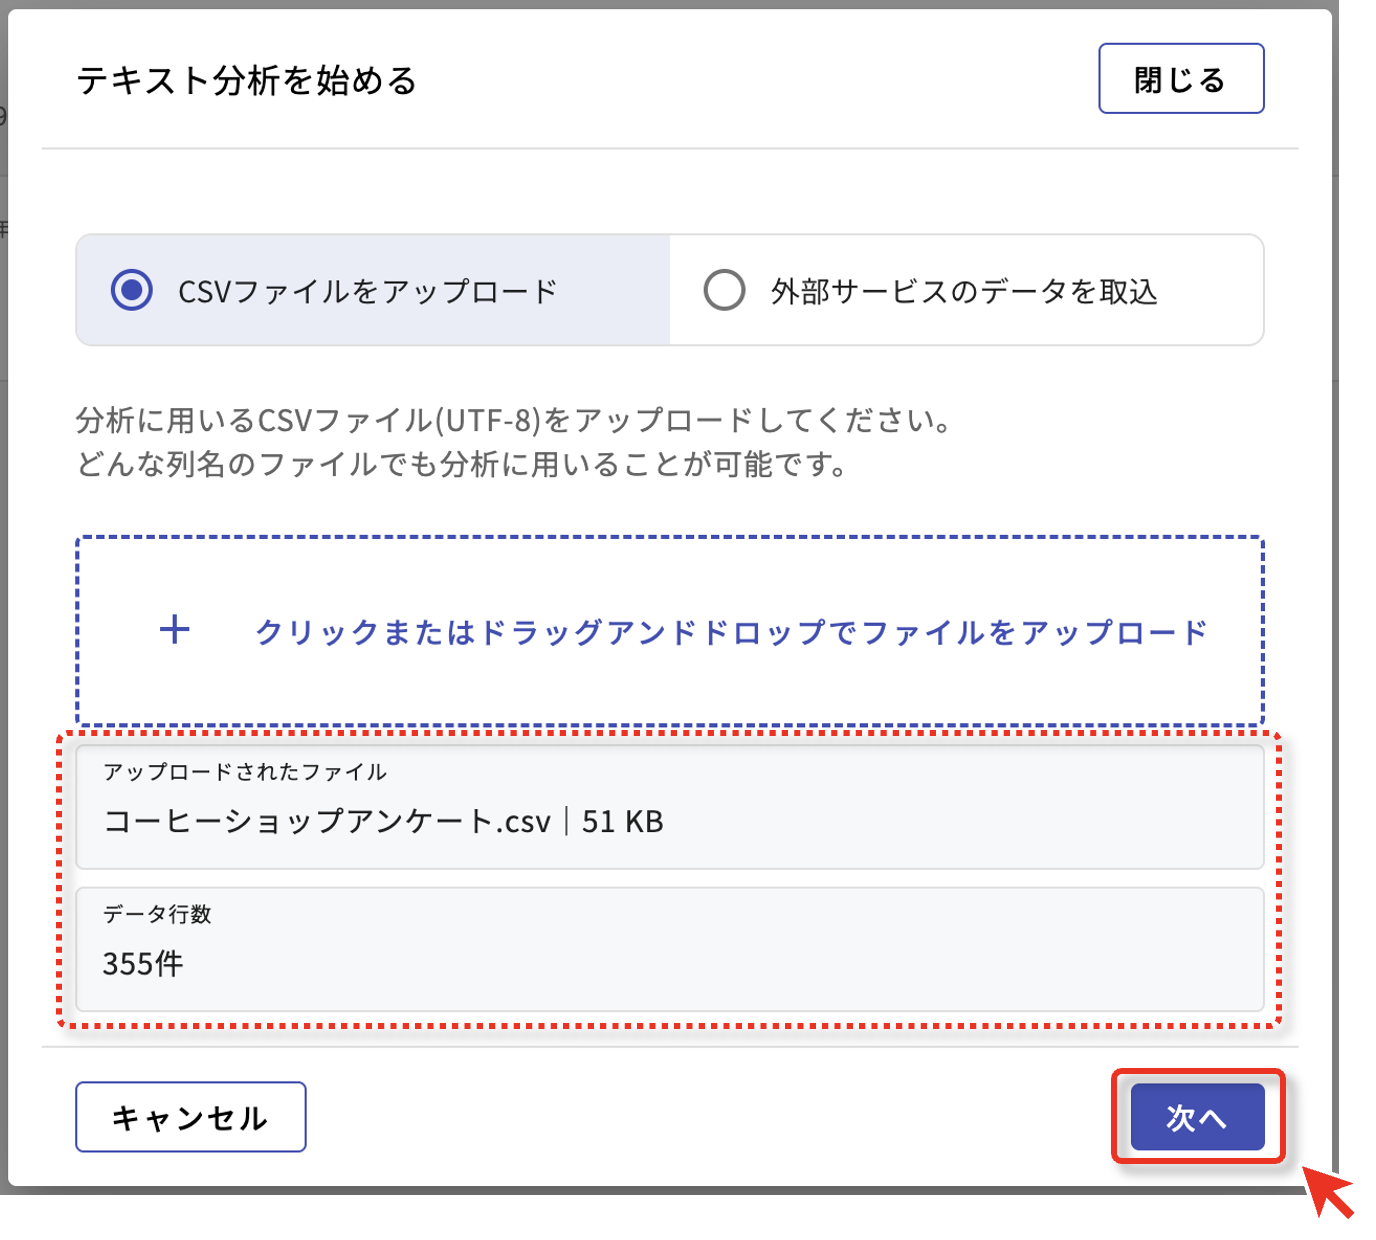Click キャンセル to cancel the upload

click(189, 1116)
